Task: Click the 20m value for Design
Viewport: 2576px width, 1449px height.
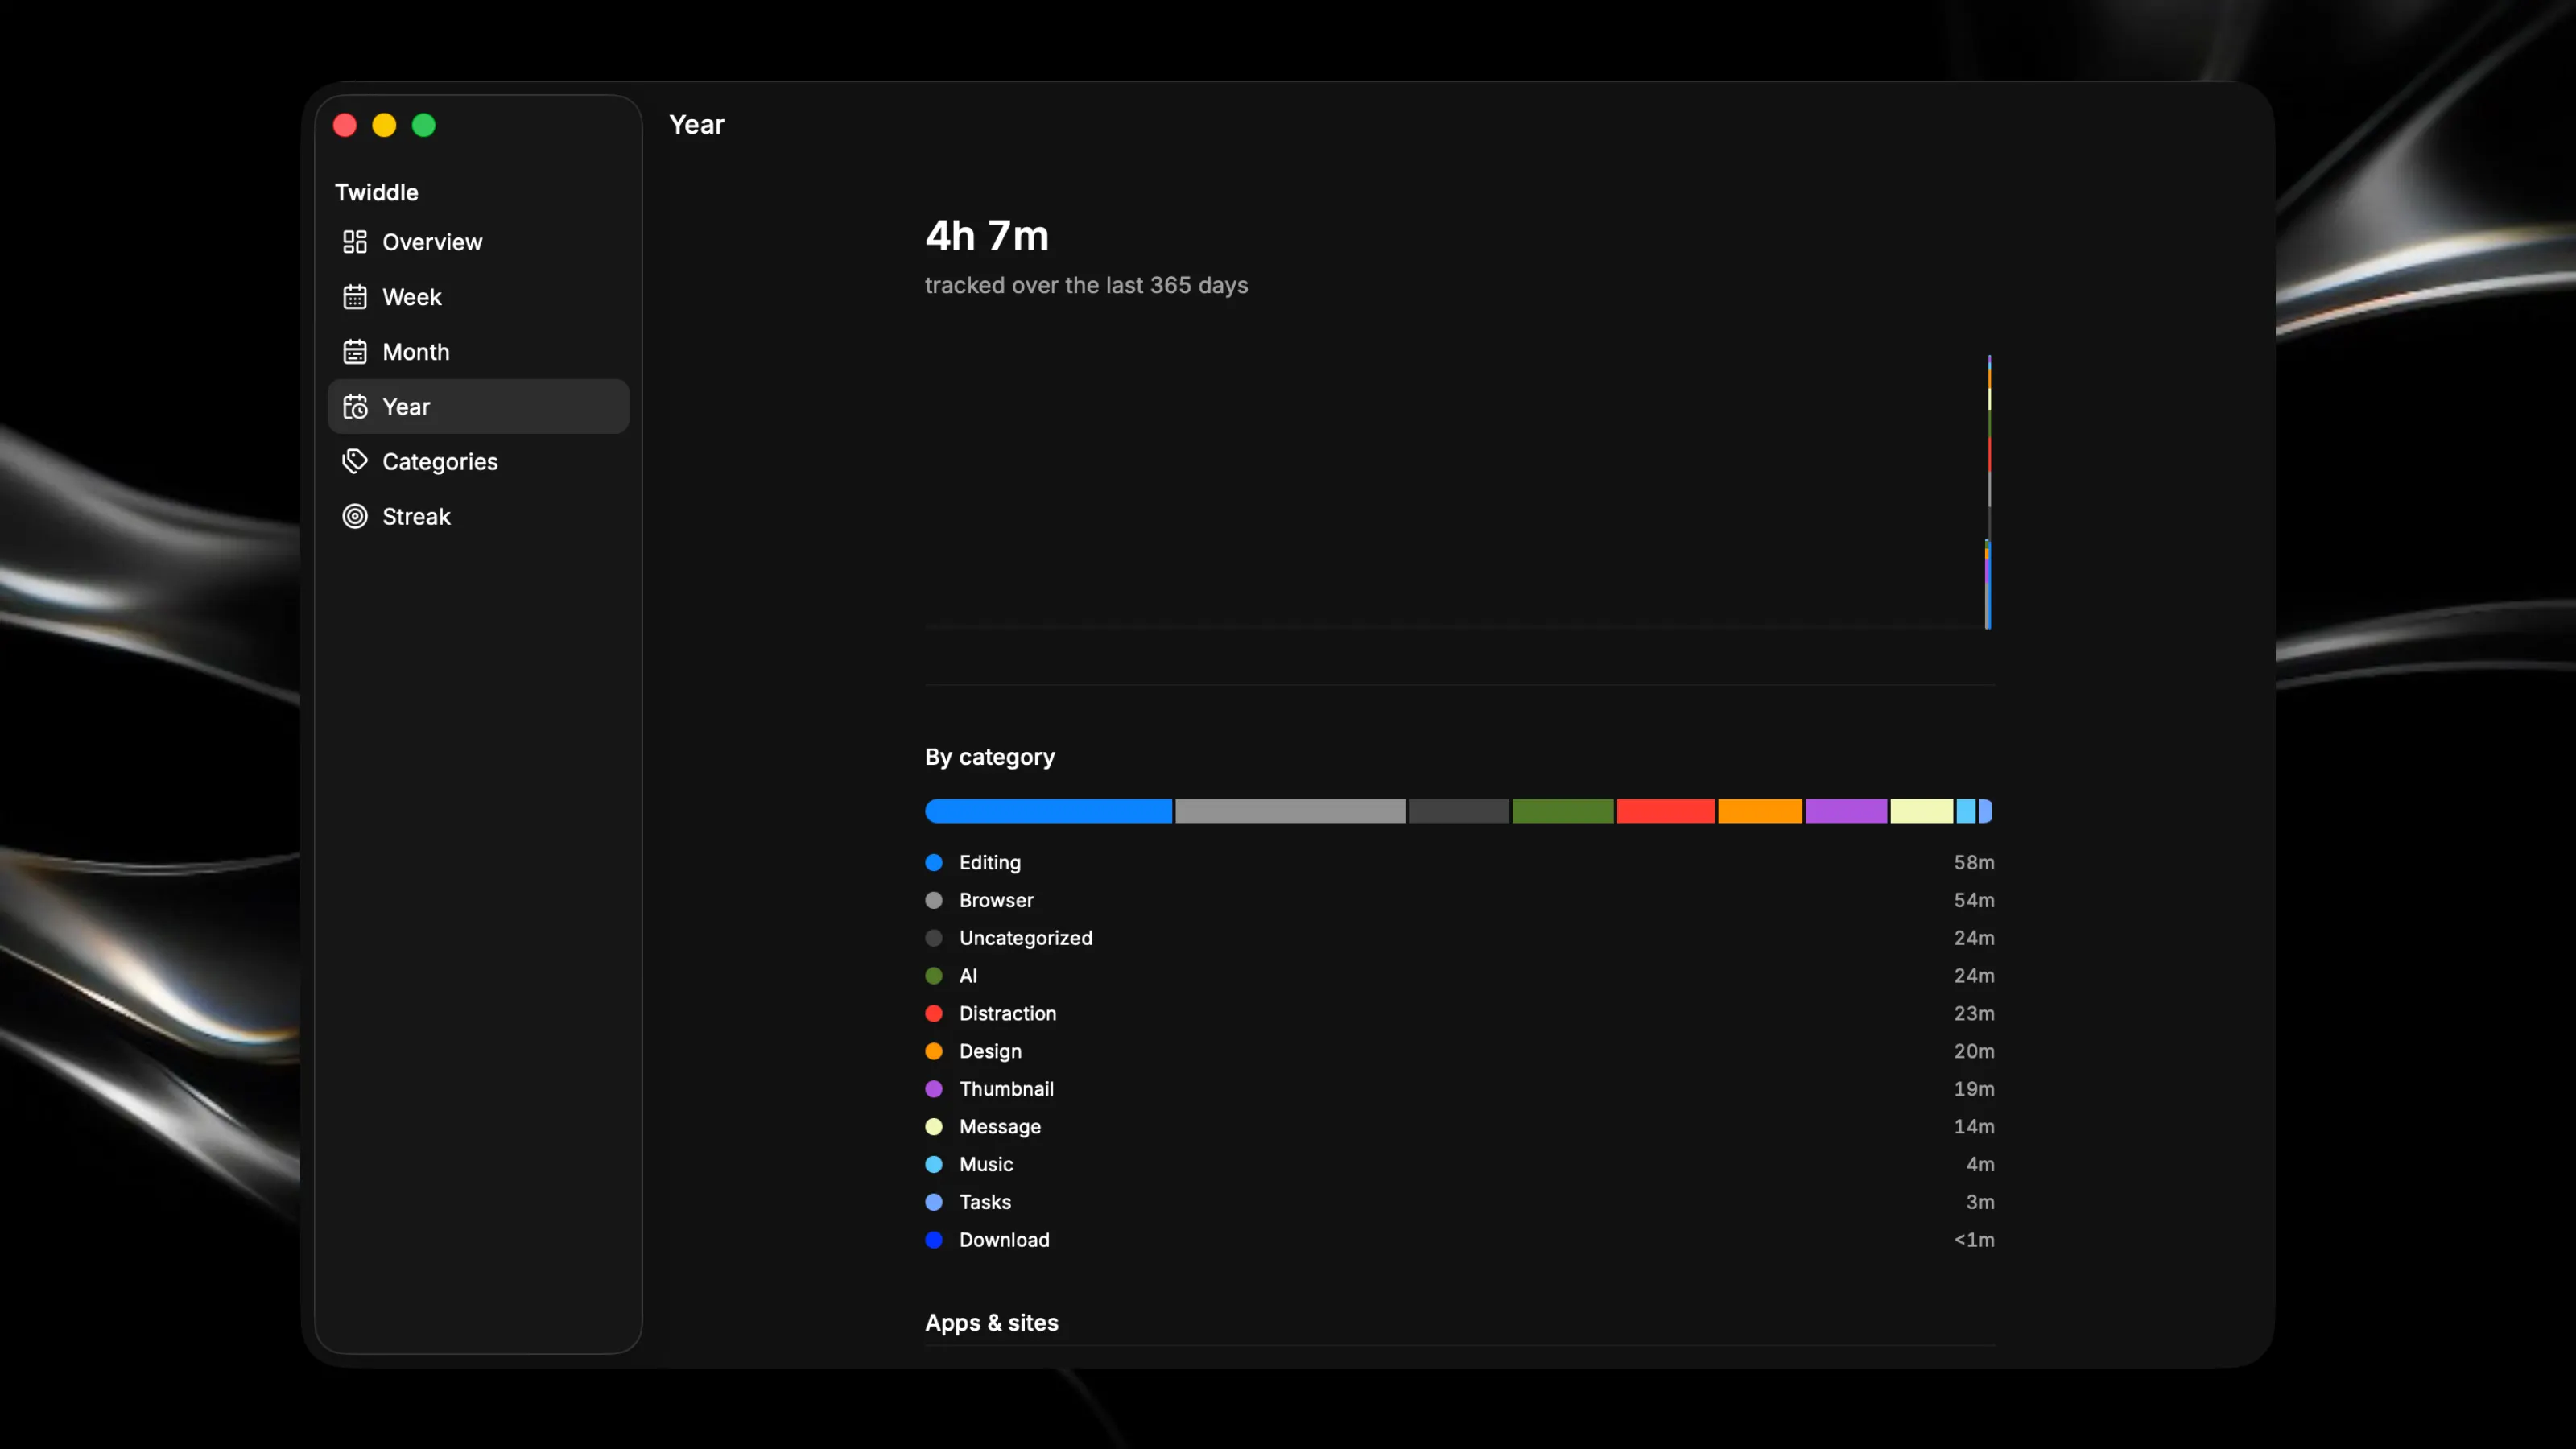Action: [x=1974, y=1051]
